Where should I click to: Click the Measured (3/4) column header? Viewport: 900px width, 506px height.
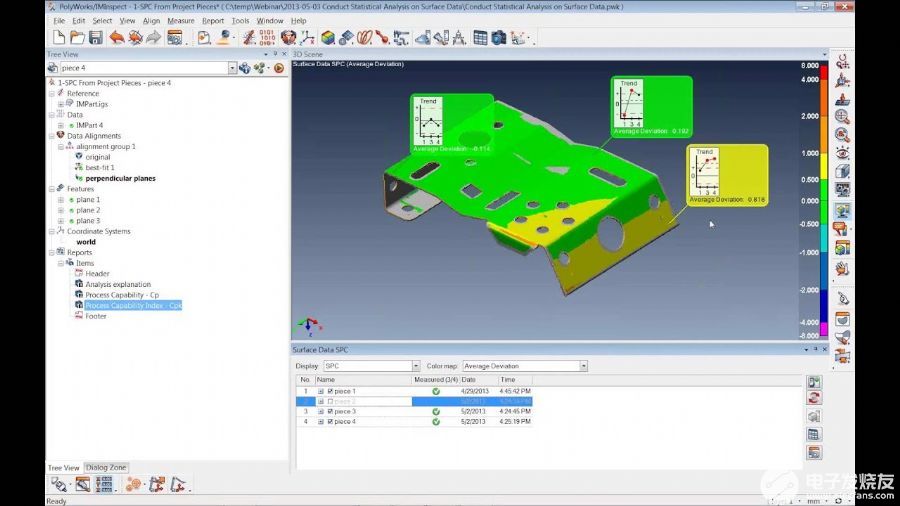click(x=436, y=380)
